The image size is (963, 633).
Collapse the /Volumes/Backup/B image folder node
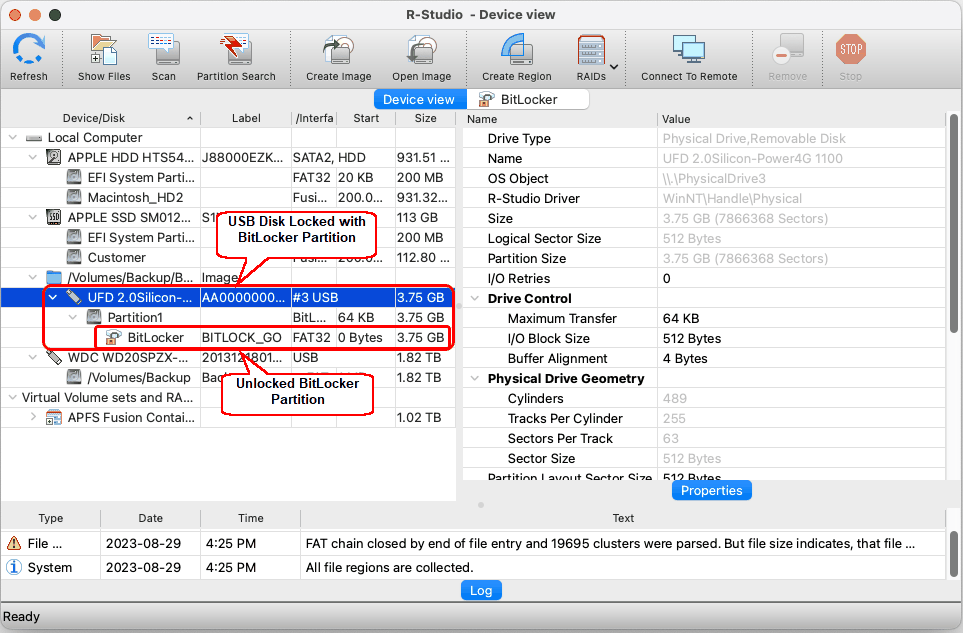[33, 278]
